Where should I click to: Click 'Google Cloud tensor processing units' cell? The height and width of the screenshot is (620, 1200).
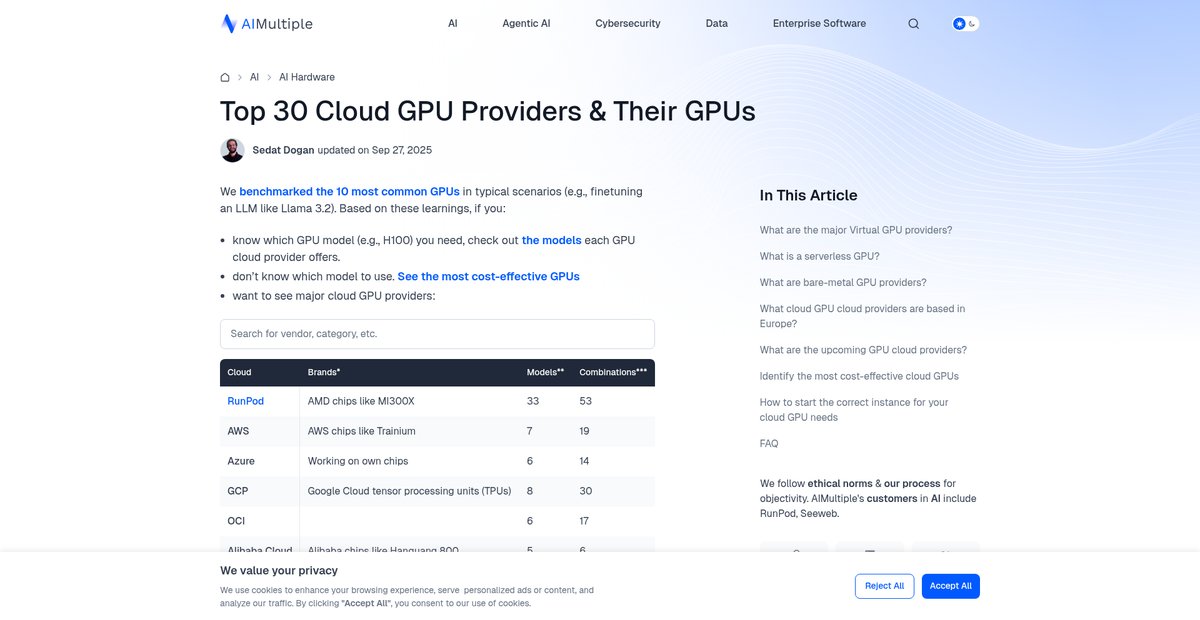[409, 491]
